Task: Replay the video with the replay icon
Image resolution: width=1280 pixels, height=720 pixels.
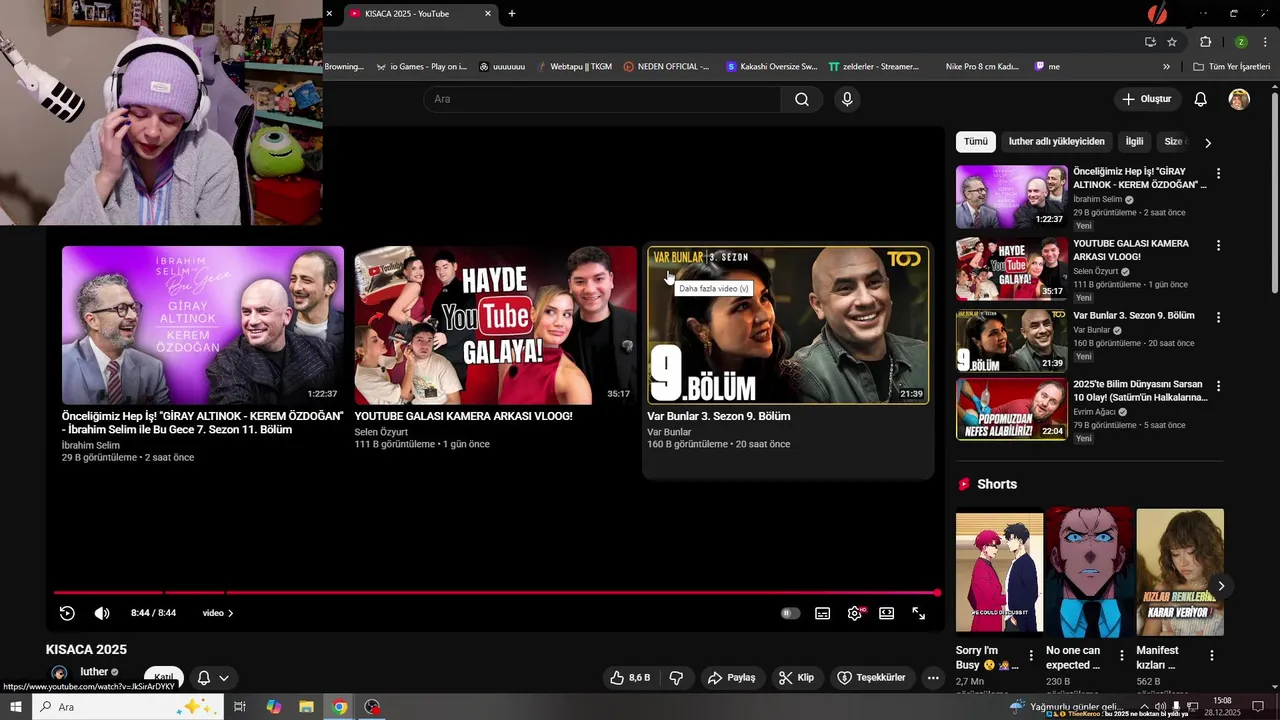Action: 67,613
